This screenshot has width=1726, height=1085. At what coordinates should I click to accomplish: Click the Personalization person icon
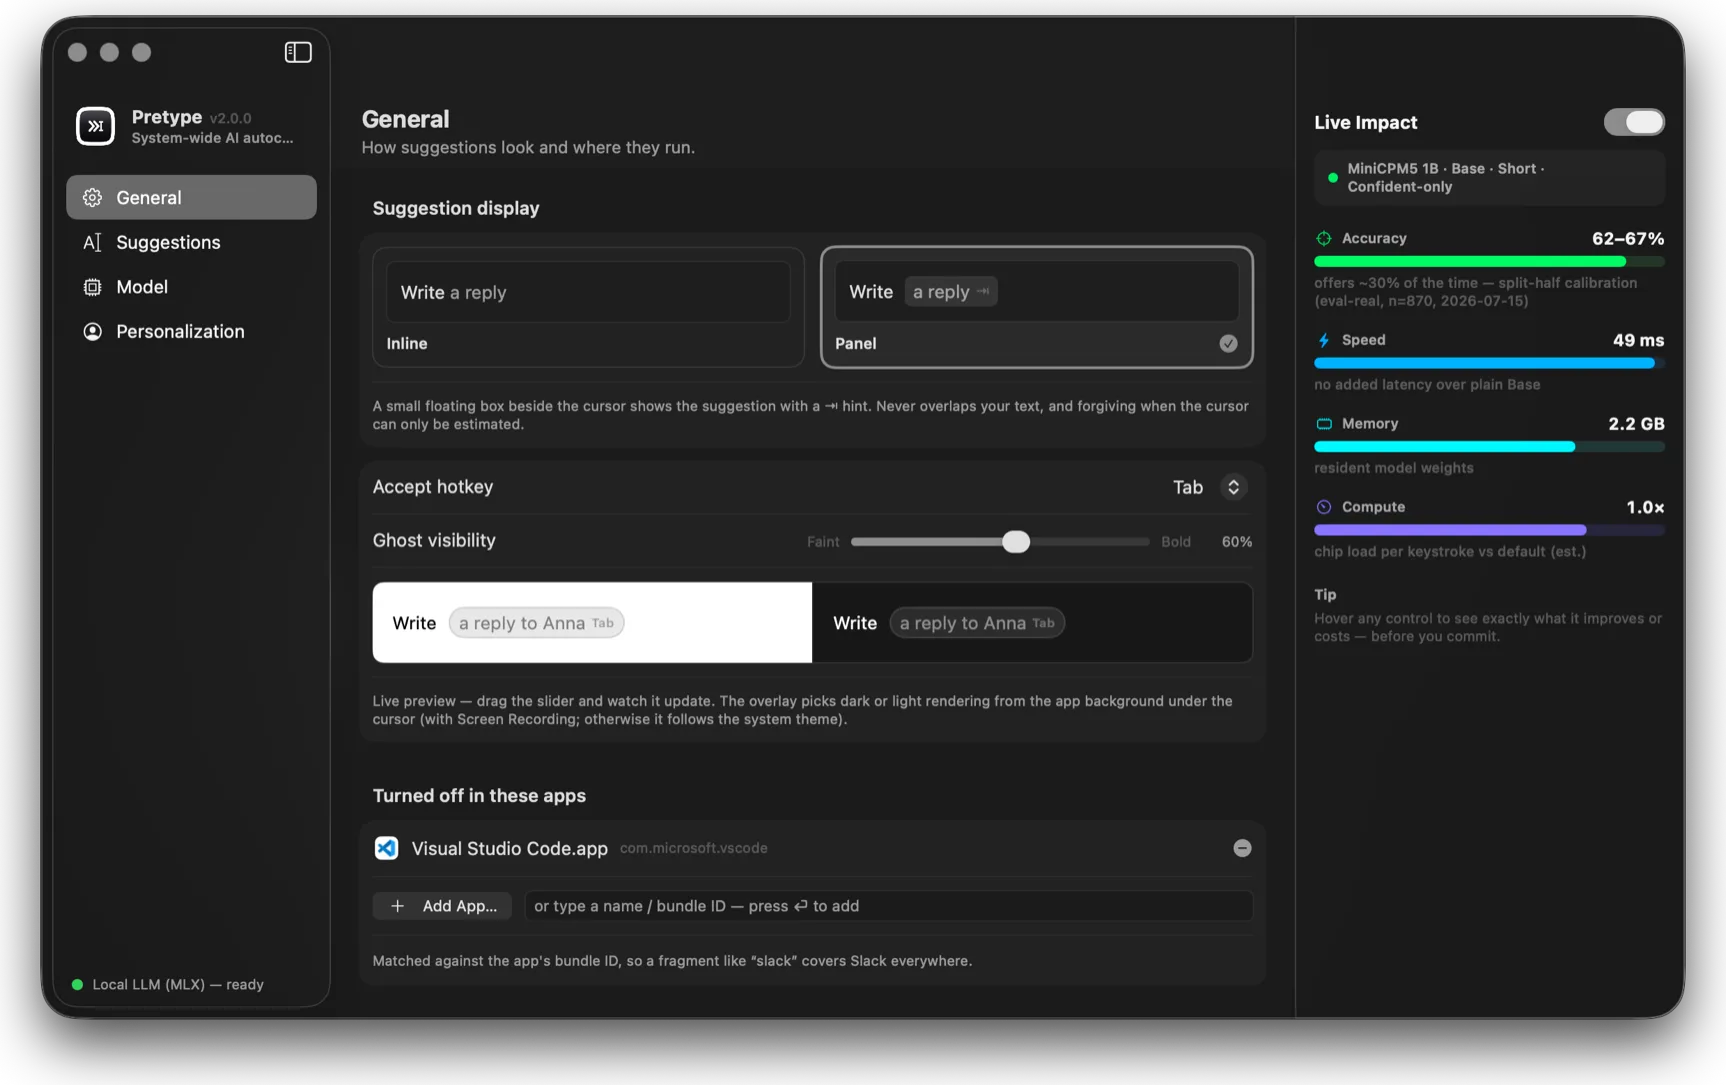tap(93, 331)
